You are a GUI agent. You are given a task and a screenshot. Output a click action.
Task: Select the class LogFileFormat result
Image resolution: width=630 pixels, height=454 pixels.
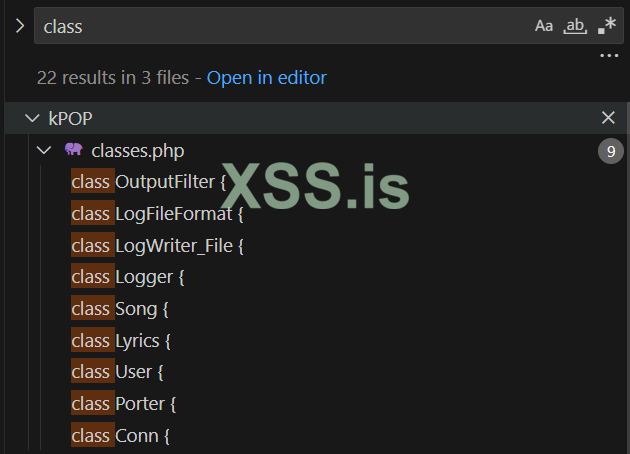pyautogui.click(x=158, y=214)
